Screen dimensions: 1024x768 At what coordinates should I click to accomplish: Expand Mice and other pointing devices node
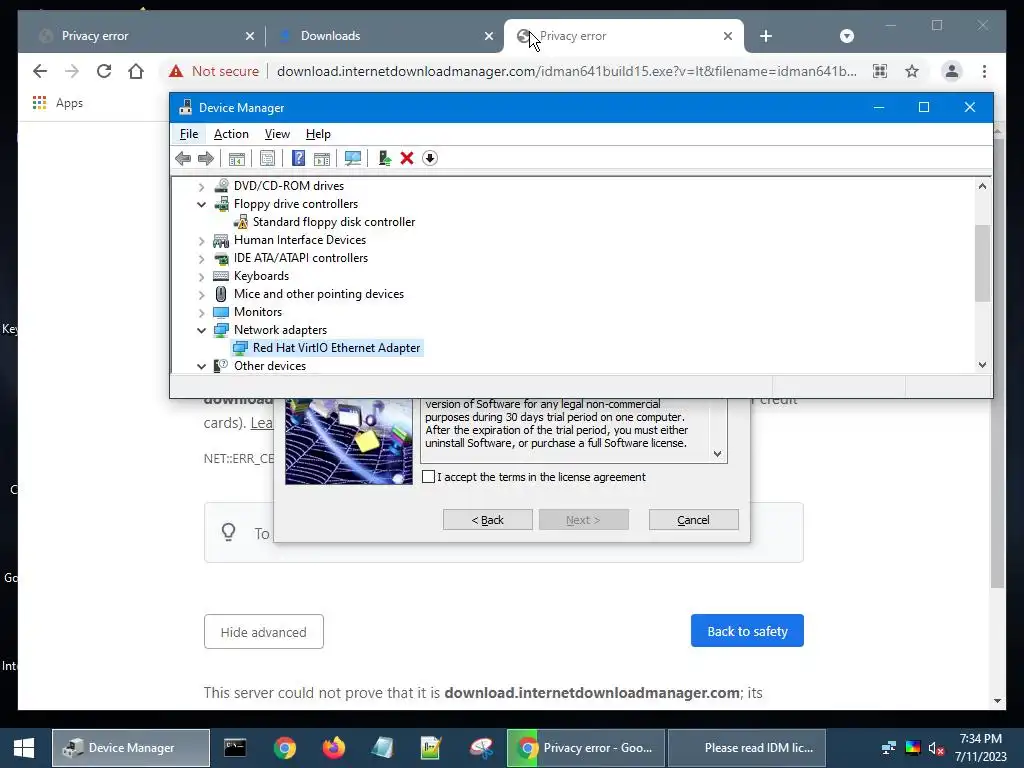[201, 295]
